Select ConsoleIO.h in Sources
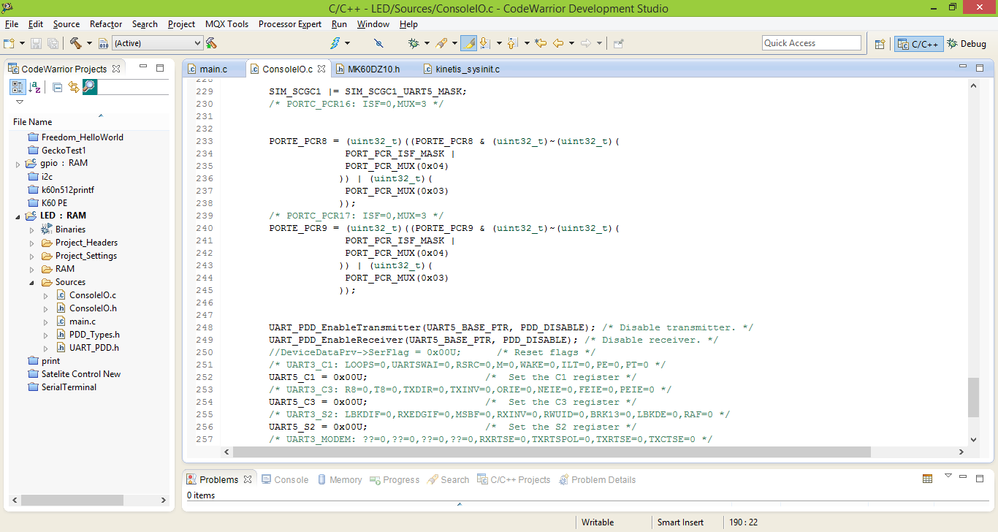This screenshot has height=532, width=998. click(93, 308)
